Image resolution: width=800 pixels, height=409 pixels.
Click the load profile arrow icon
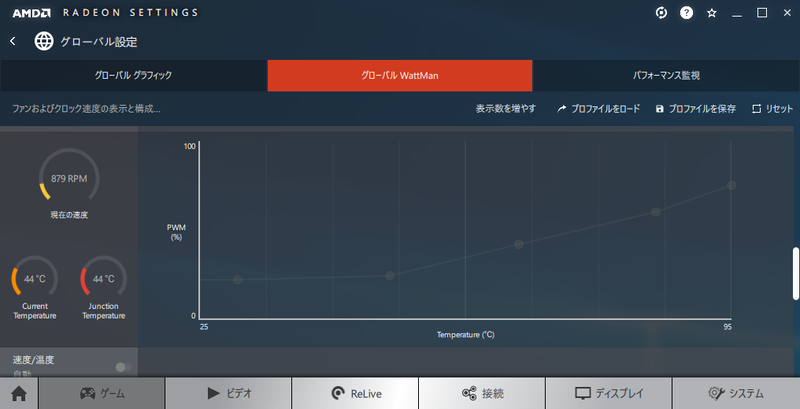pos(562,109)
